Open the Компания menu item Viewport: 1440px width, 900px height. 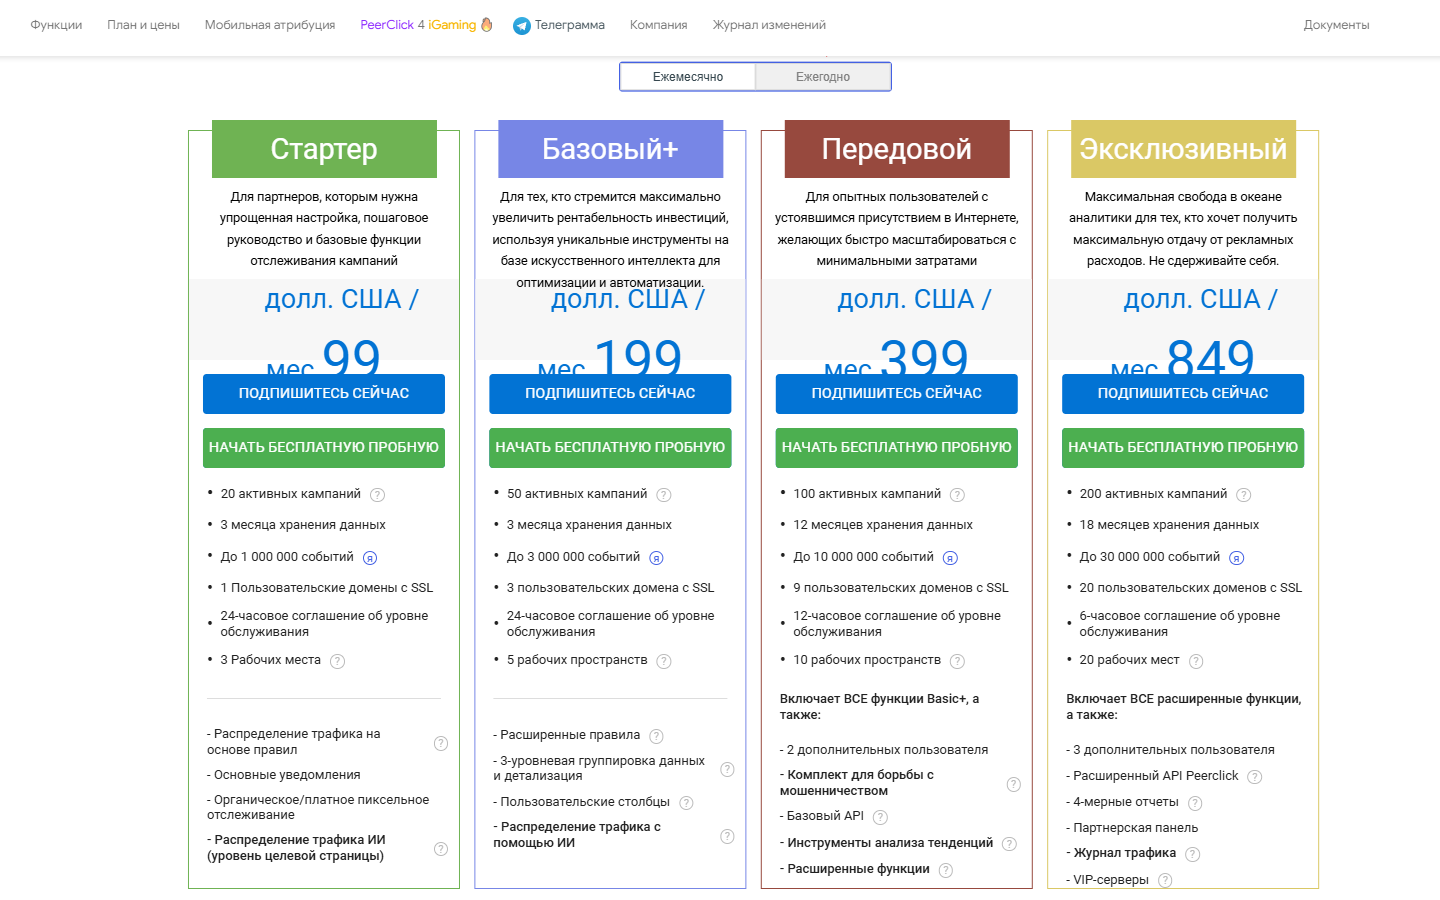pos(658,25)
